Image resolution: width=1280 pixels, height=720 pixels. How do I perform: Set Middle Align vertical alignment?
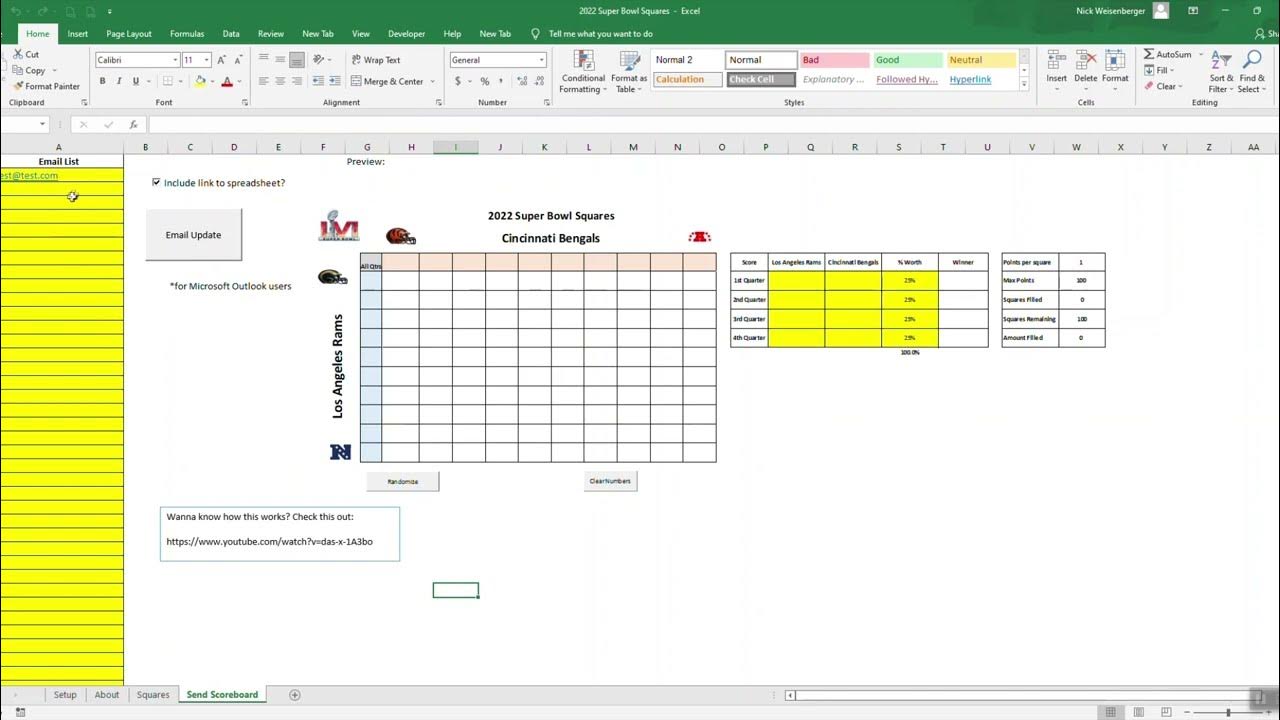tap(280, 60)
